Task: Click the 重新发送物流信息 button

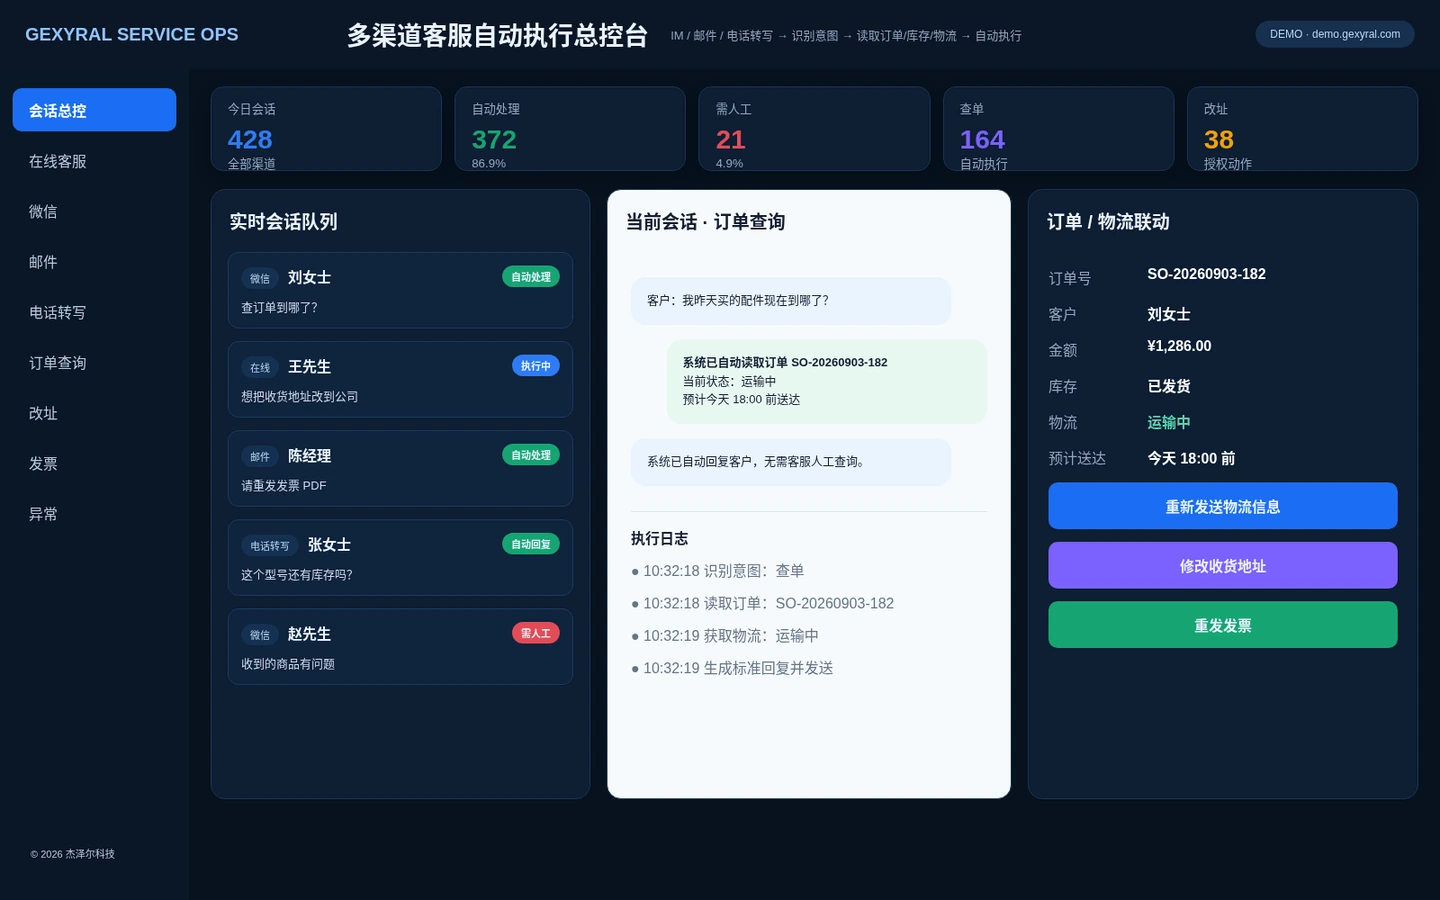Action: 1222,506
